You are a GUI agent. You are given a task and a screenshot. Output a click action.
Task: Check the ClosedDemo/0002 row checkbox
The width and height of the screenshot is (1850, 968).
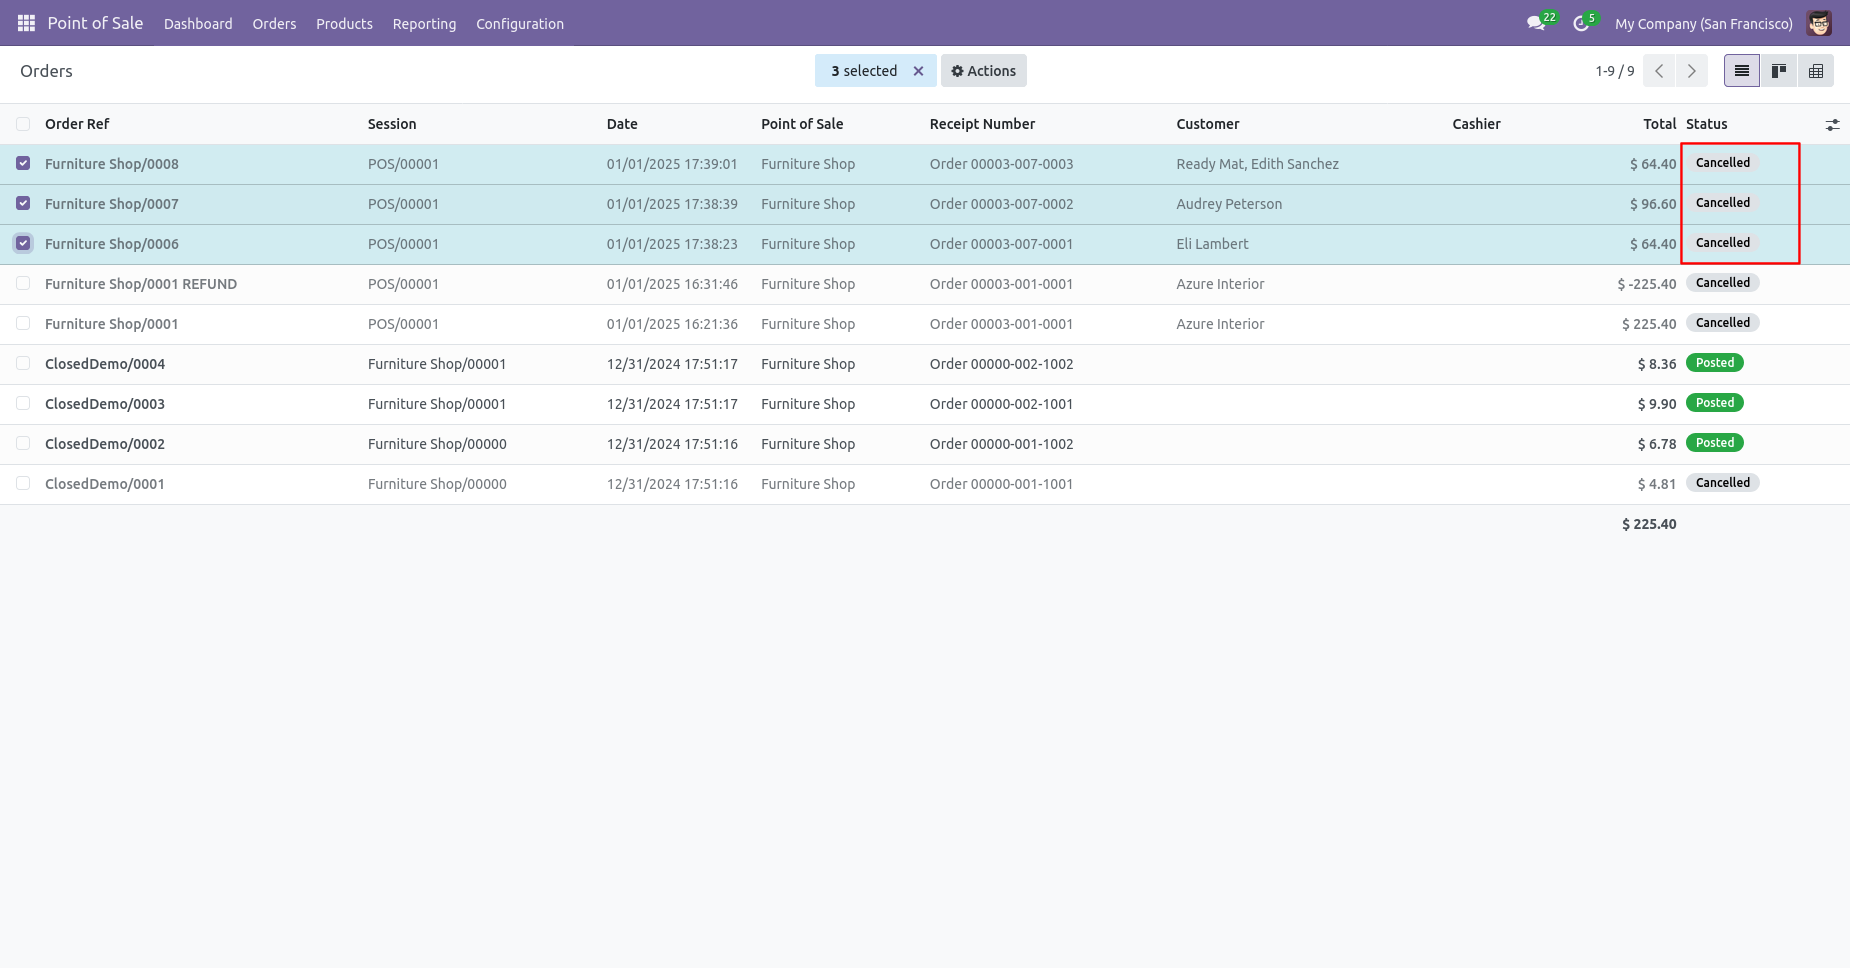coord(23,443)
